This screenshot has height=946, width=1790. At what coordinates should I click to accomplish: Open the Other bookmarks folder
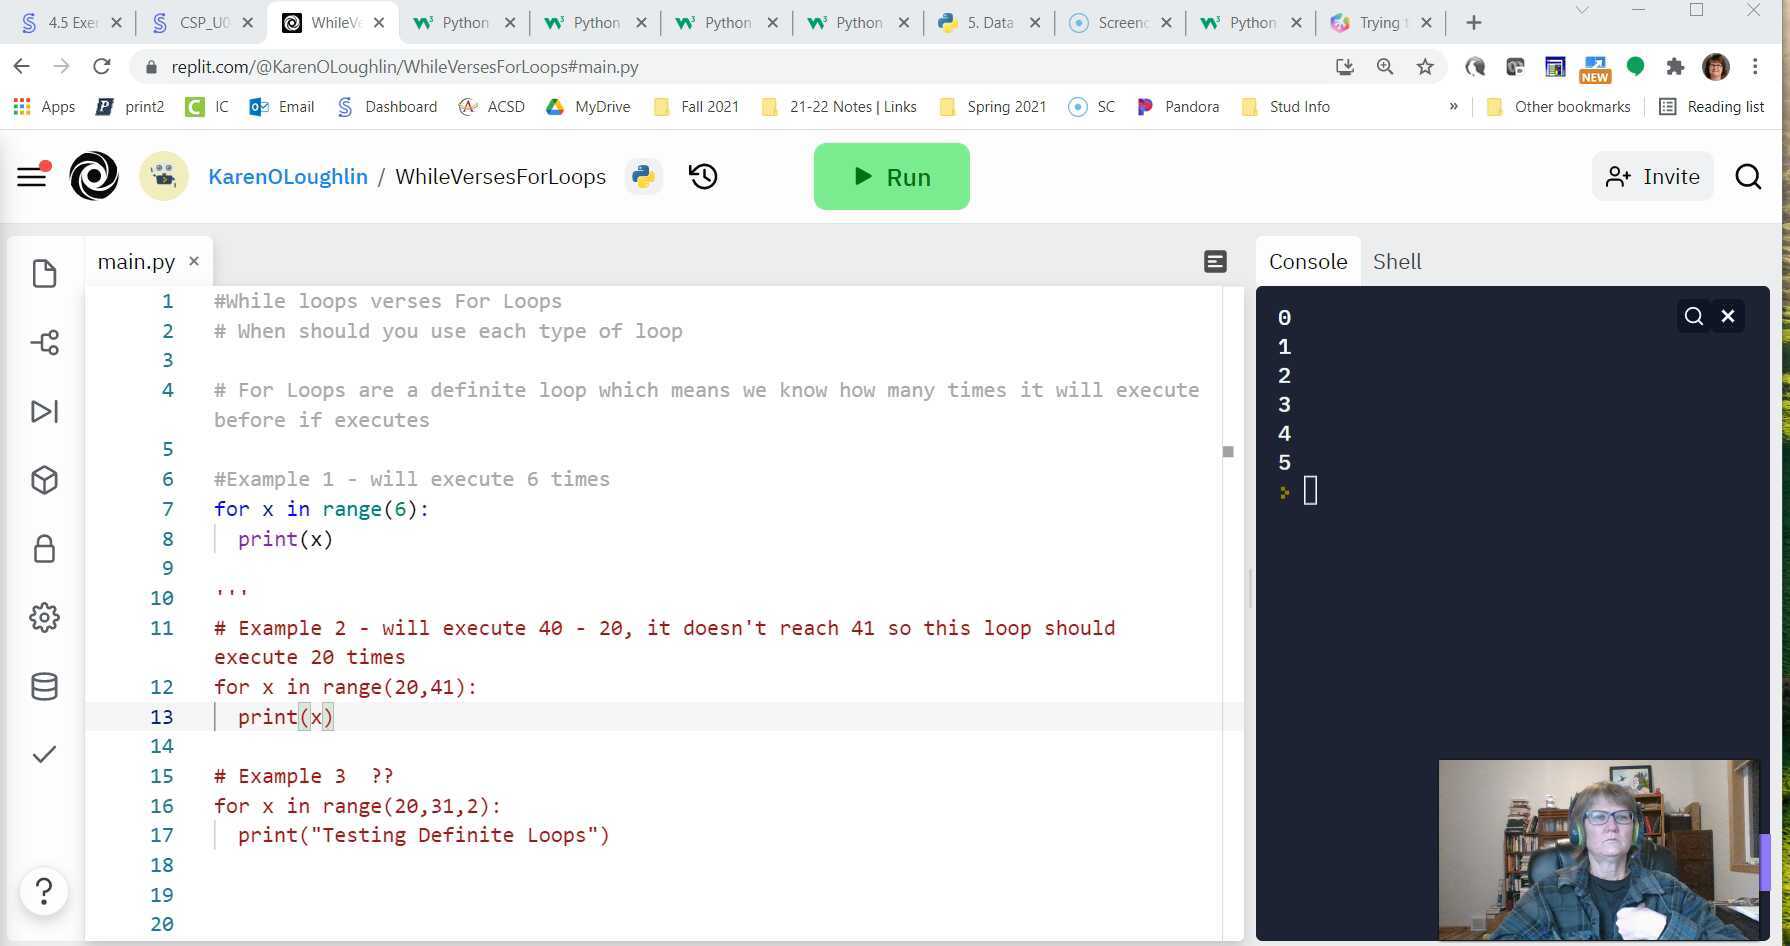coord(1559,107)
